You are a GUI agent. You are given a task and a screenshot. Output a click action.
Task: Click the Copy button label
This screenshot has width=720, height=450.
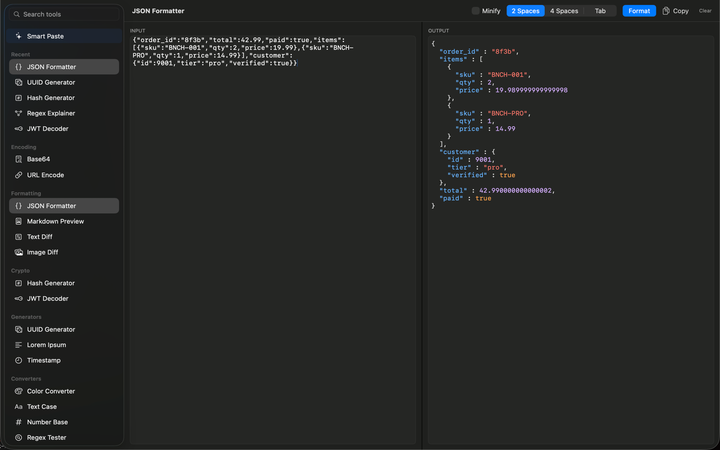[x=681, y=11]
